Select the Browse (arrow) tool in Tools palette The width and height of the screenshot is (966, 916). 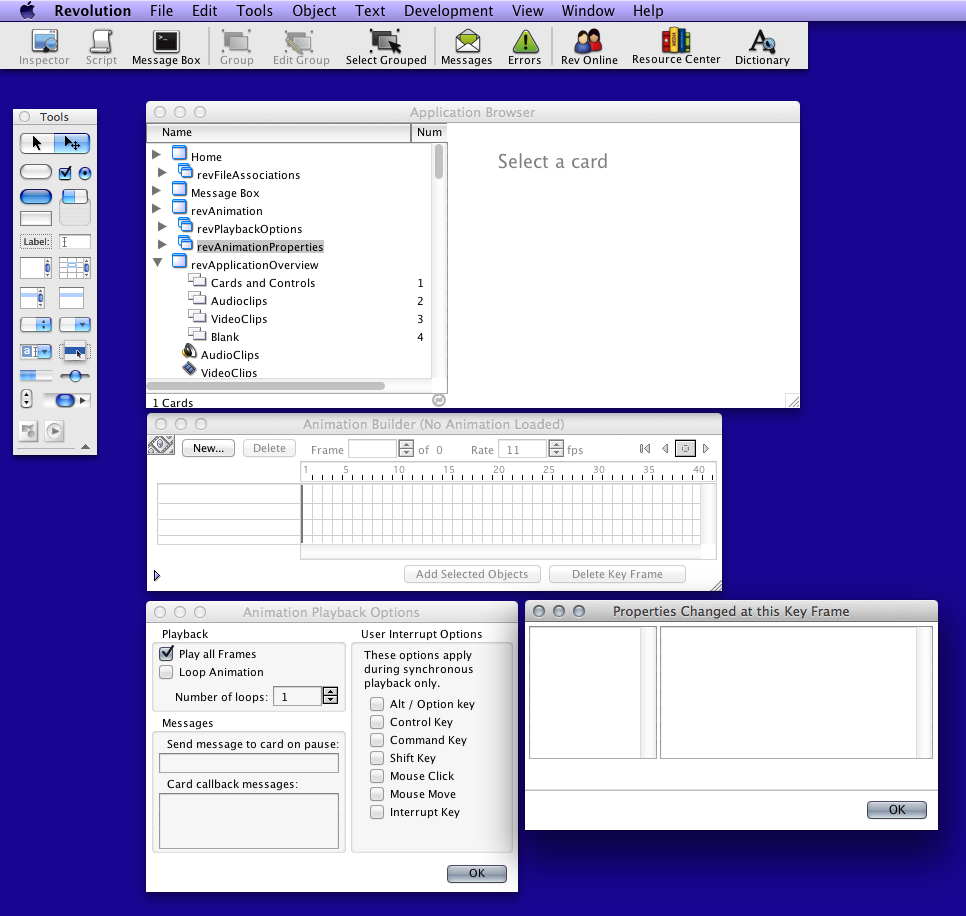(37, 144)
